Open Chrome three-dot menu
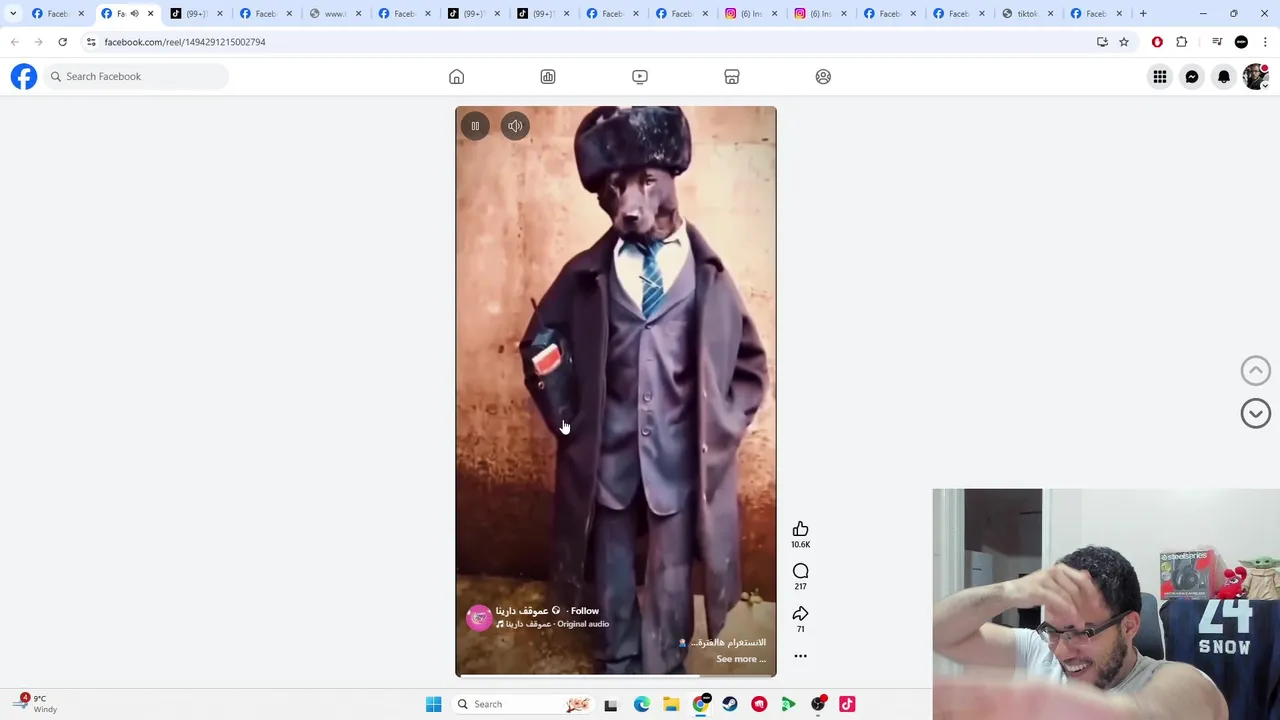 tap(1265, 42)
